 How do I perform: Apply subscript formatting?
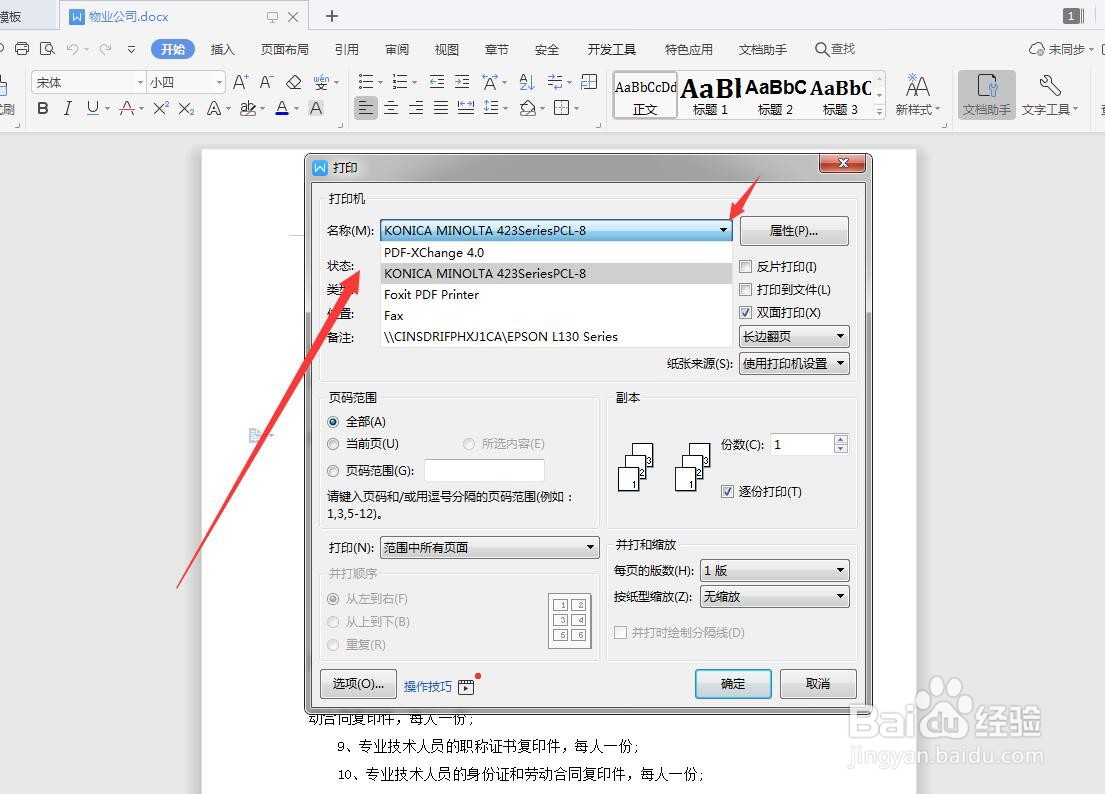(184, 108)
